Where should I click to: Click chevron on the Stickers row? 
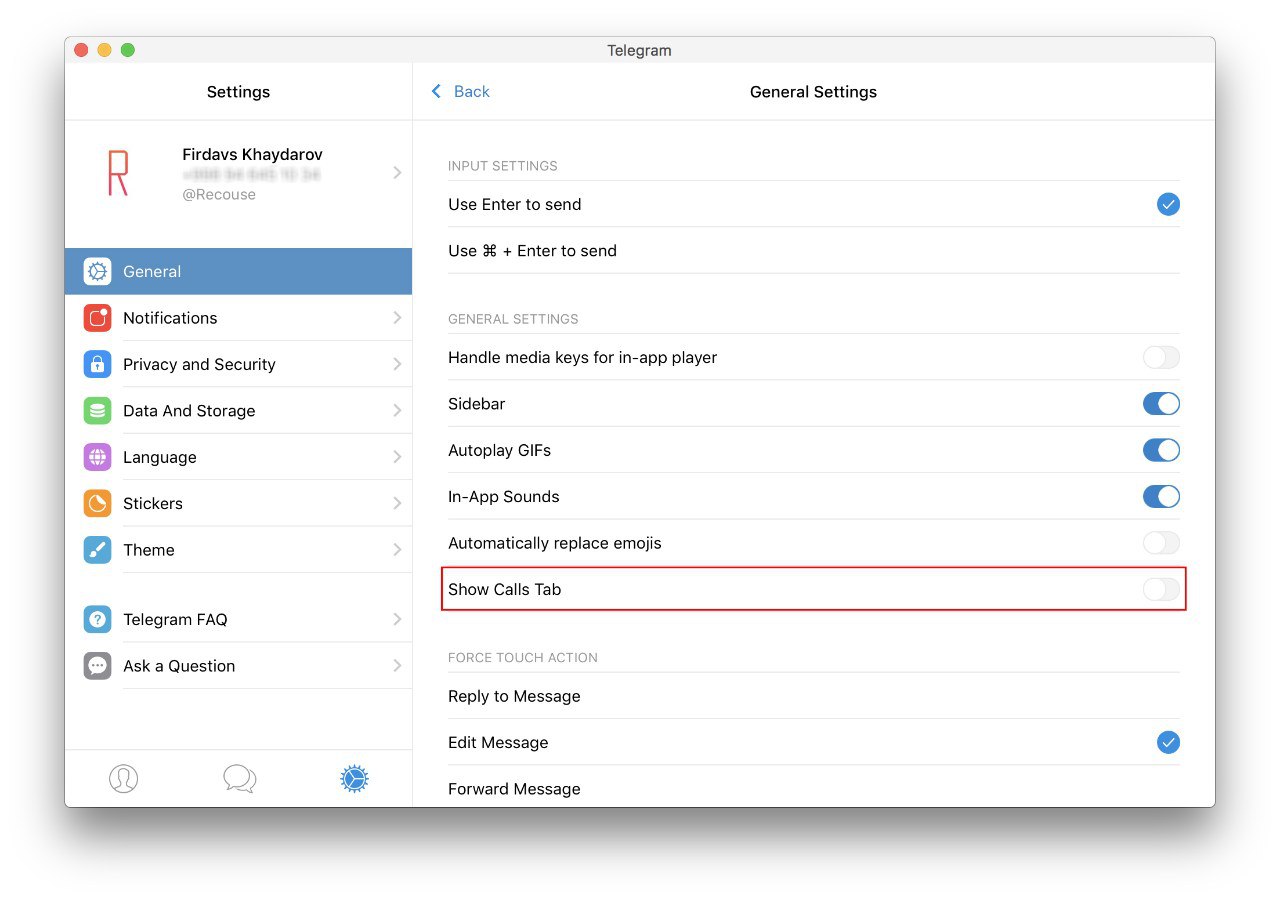click(397, 503)
